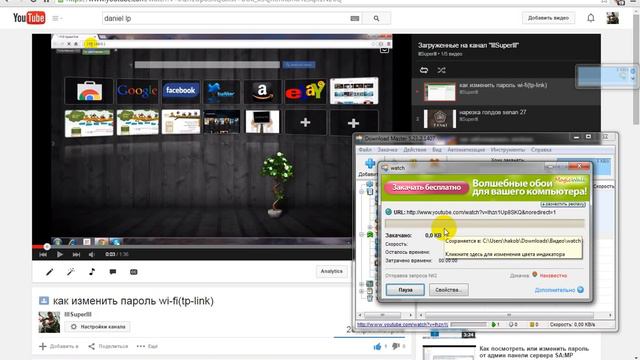This screenshot has width=640, height=360.
Task: Click thumbnail of 'нарезка голдов senan 27' video
Action: (x=440, y=119)
